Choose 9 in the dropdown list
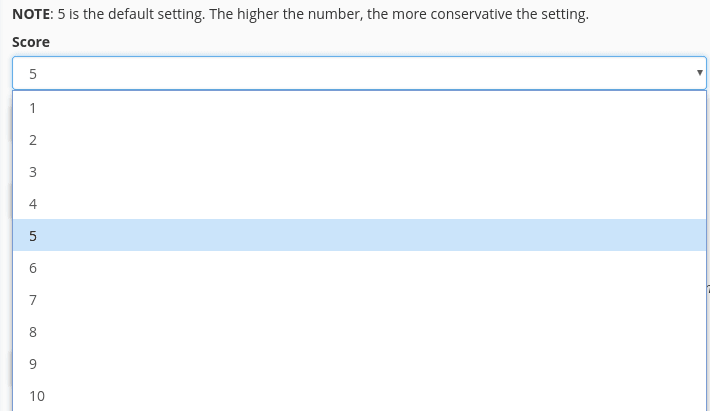The image size is (710, 411). tap(359, 364)
